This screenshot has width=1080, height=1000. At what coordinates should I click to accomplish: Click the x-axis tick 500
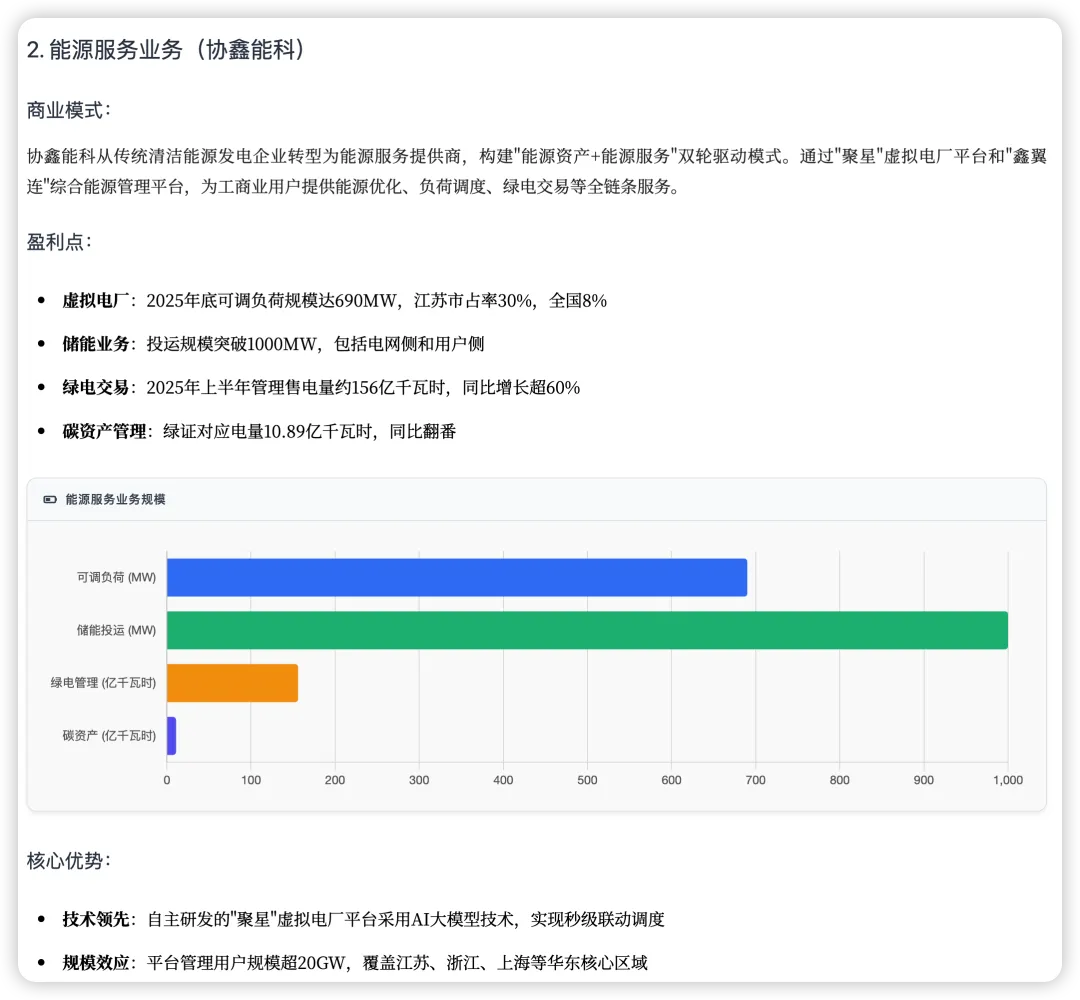[x=587, y=780]
